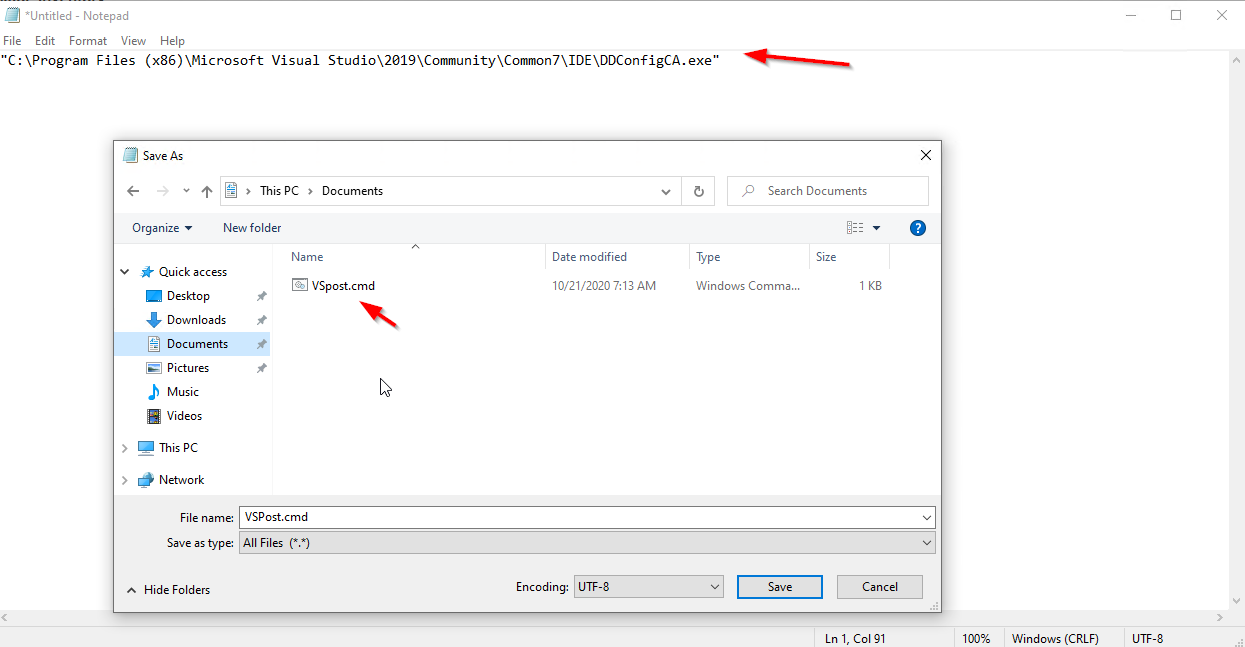This screenshot has height=647, width=1245.
Task: Sort files by Date modified column
Action: [618, 257]
